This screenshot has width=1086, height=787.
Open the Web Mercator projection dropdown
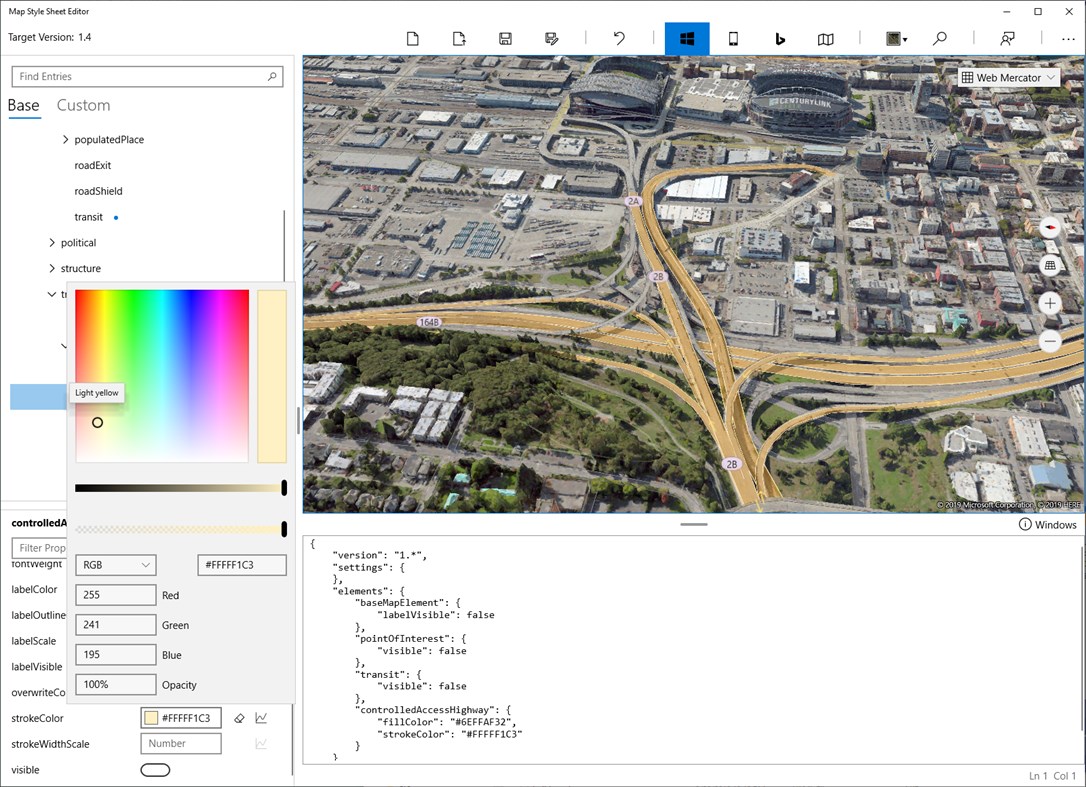pos(1008,78)
